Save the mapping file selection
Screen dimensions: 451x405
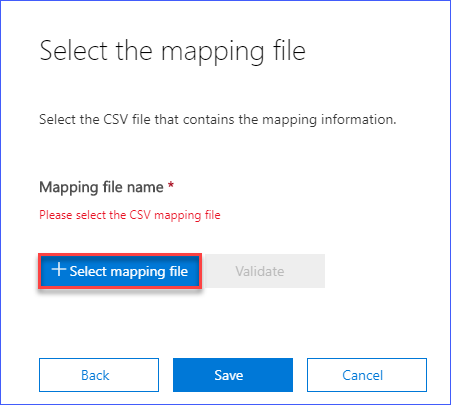[233, 375]
